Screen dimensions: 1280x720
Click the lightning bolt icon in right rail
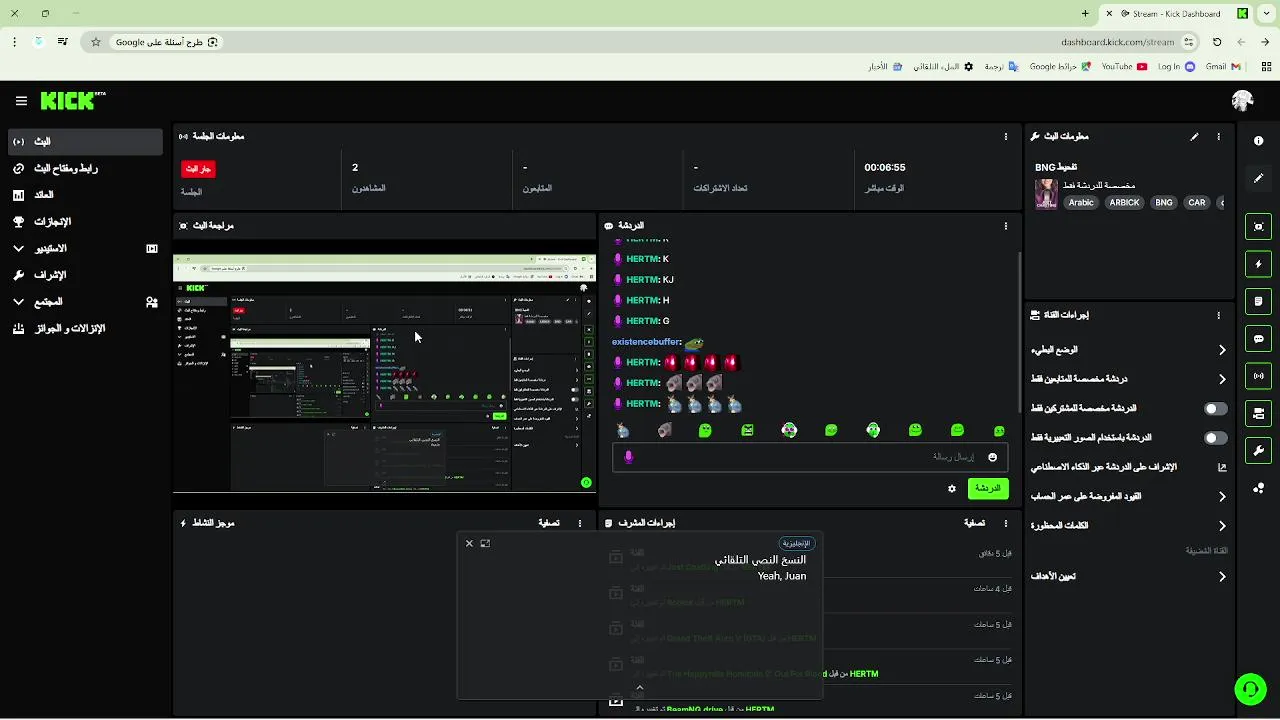pyautogui.click(x=1258, y=264)
